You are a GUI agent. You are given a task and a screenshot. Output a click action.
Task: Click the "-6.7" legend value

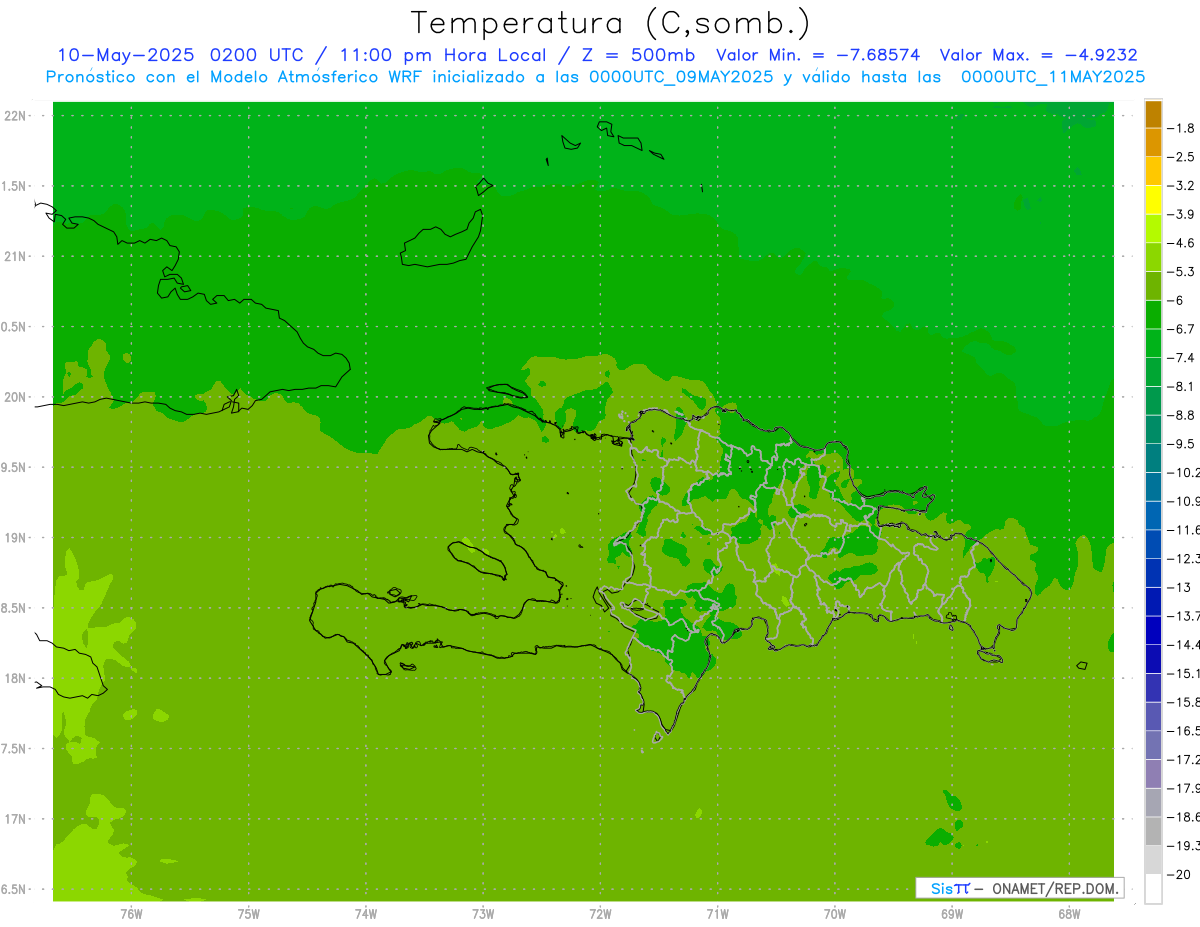[1181, 329]
